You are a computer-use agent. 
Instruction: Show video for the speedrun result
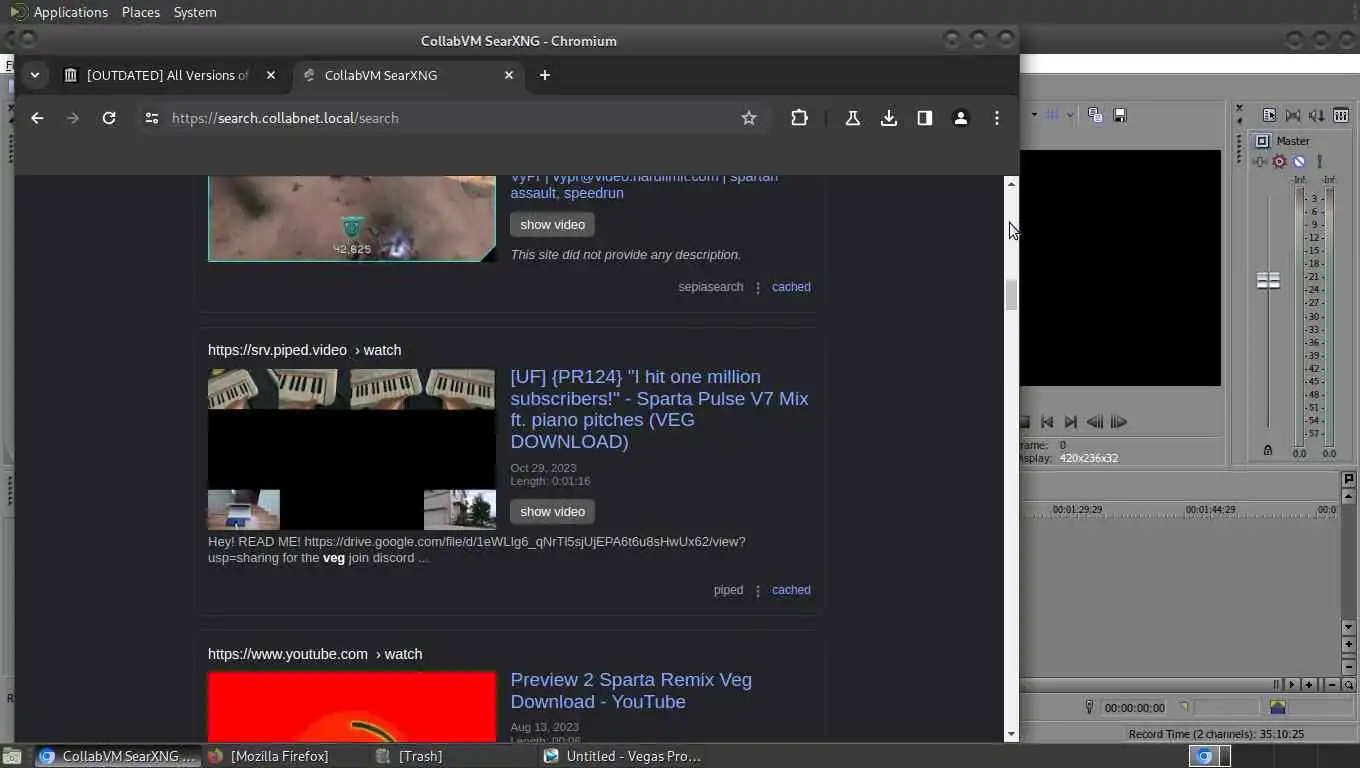pyautogui.click(x=553, y=224)
